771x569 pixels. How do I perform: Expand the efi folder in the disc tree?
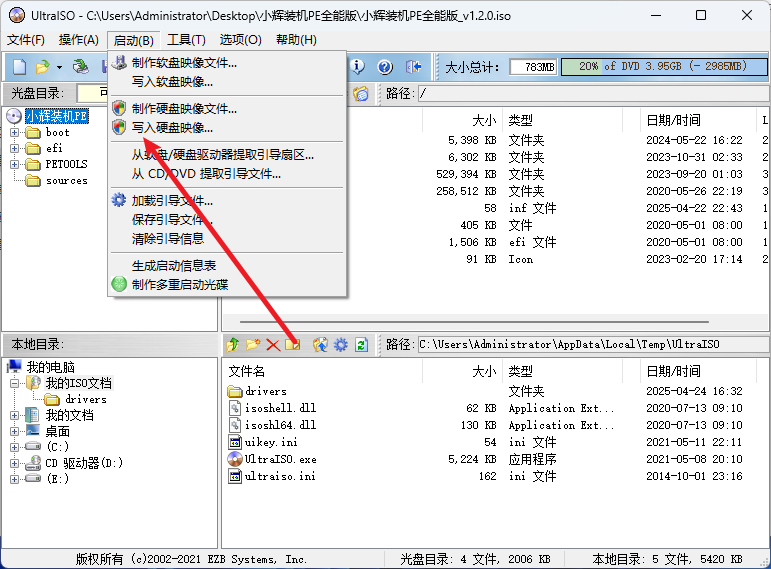(14, 148)
